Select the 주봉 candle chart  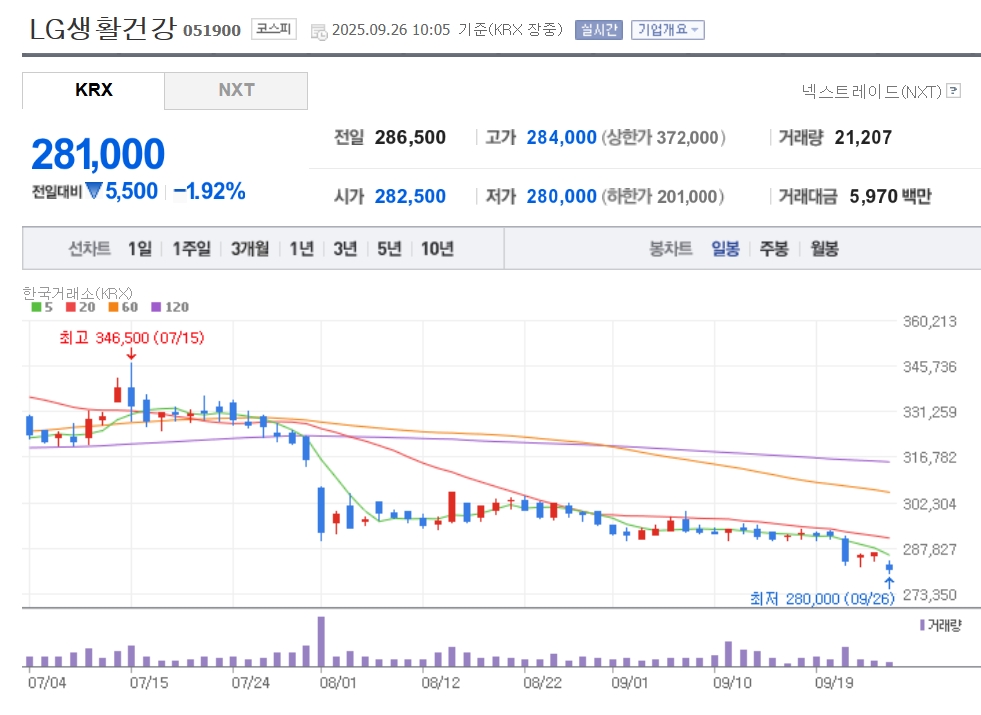[773, 249]
